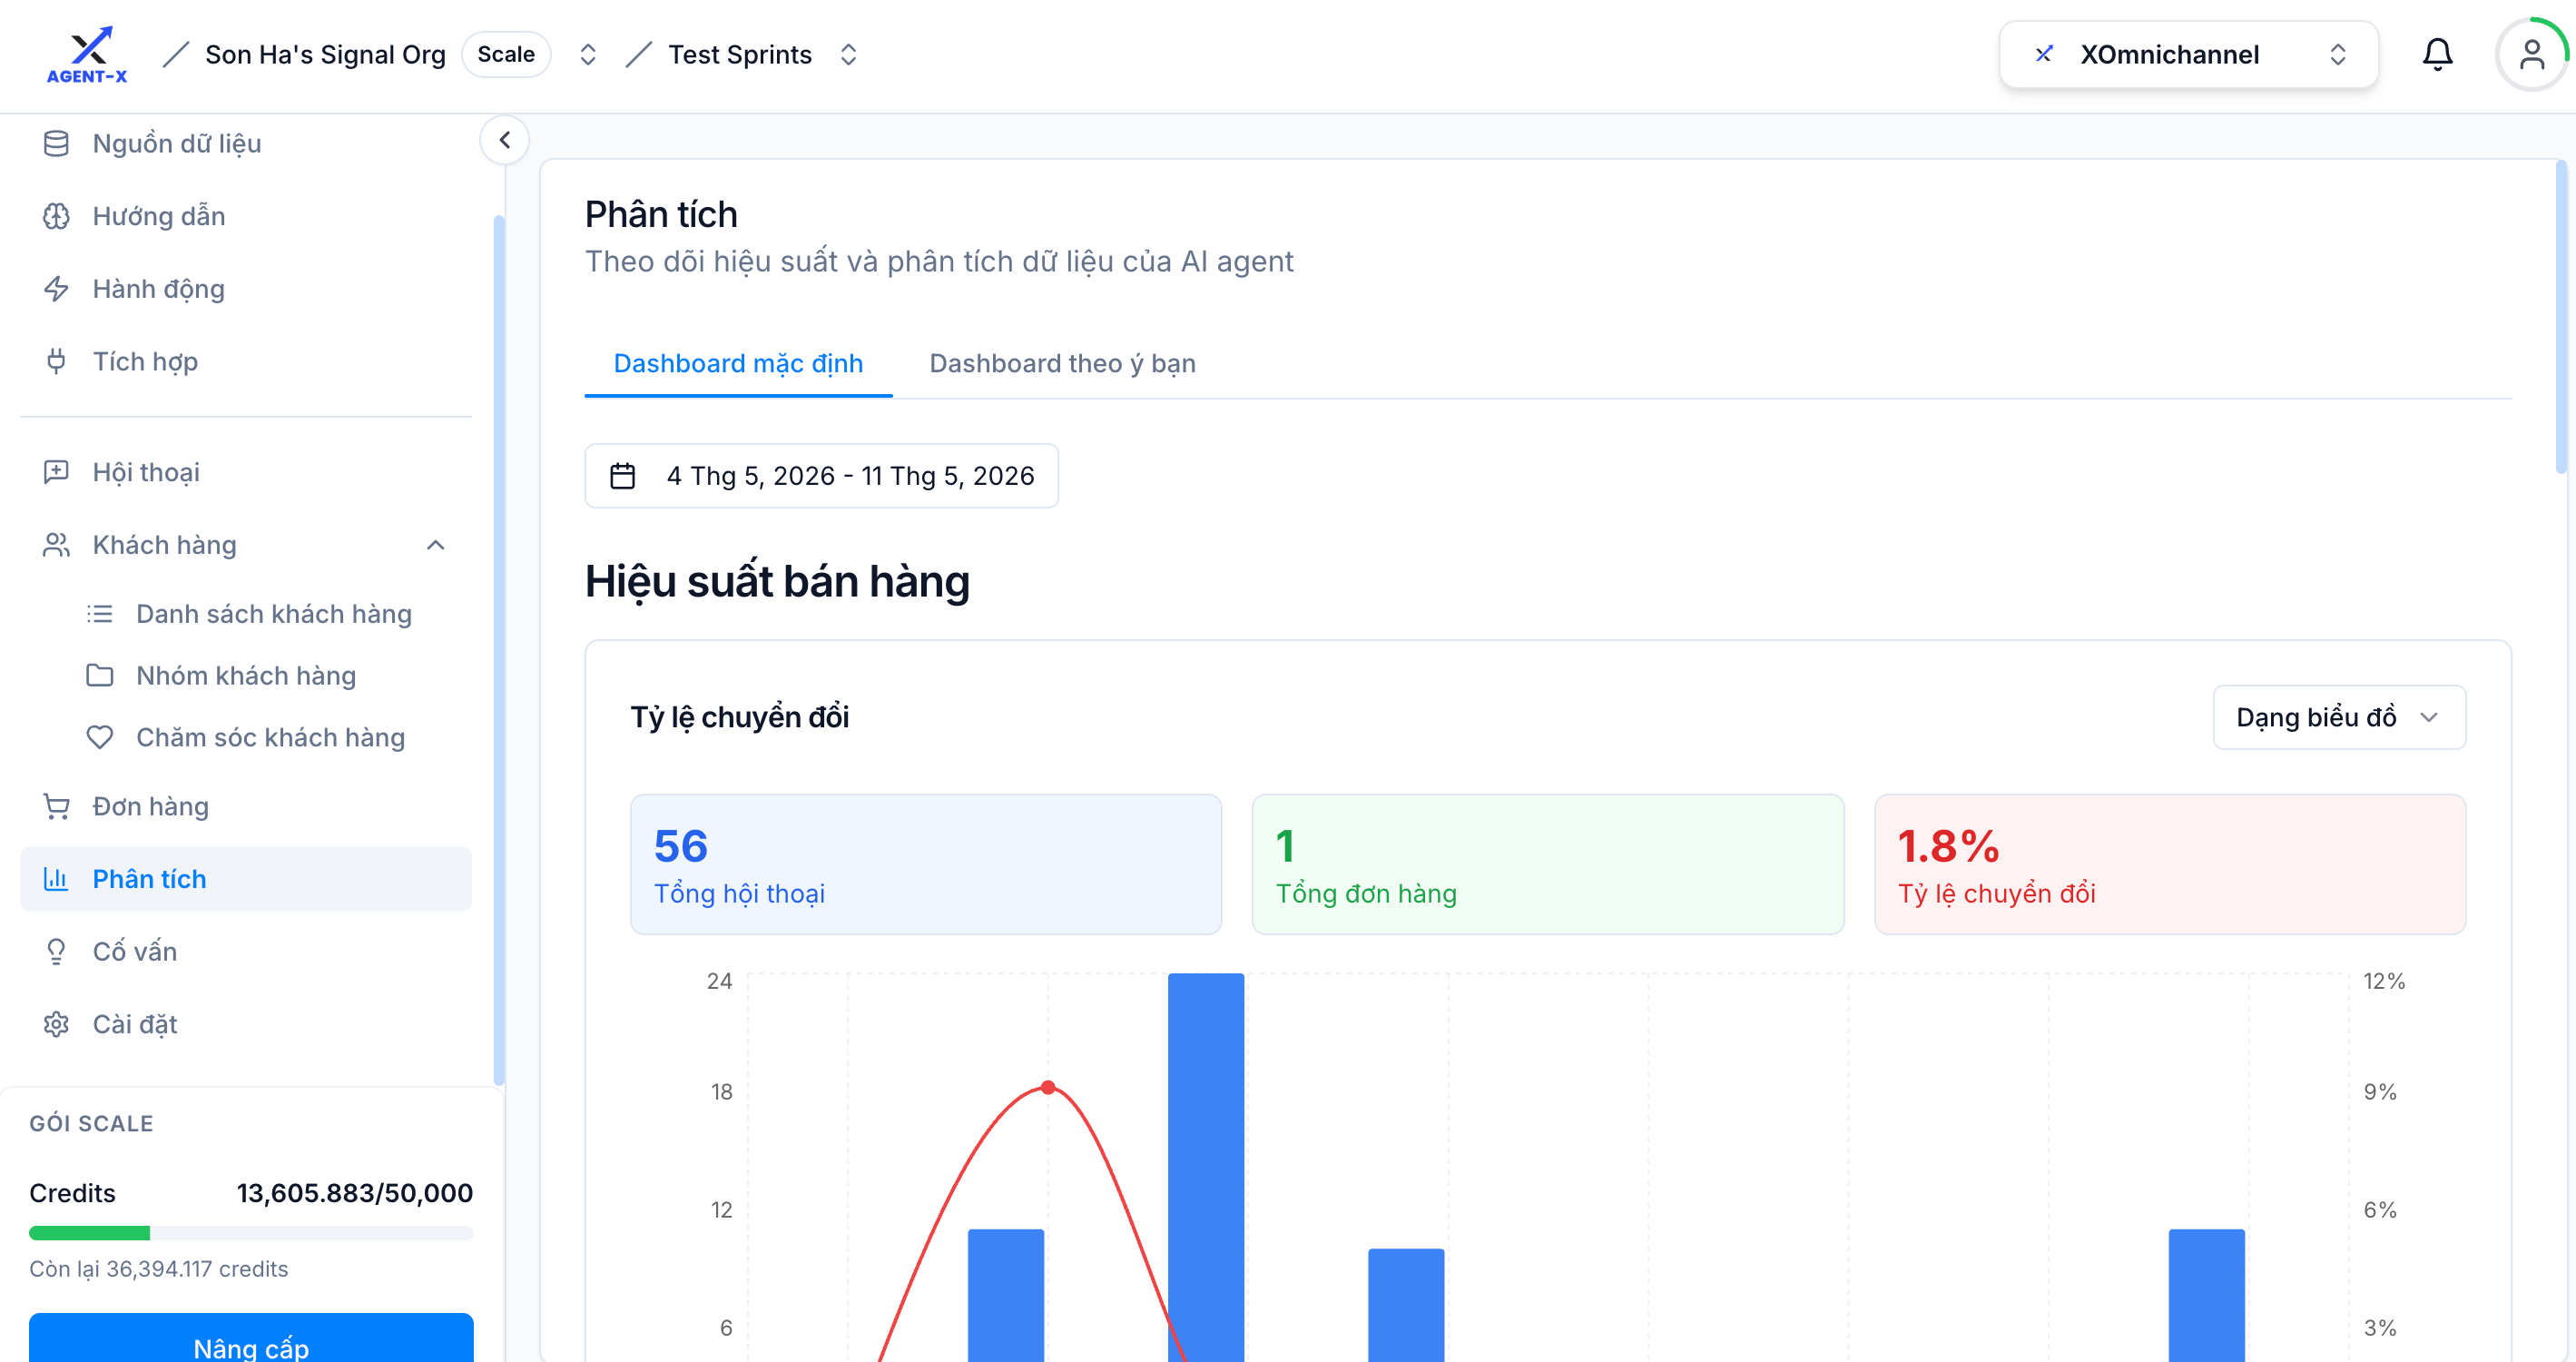Click the heart icon beside Chăm sóc khách hàng
2576x1362 pixels.
(100, 738)
